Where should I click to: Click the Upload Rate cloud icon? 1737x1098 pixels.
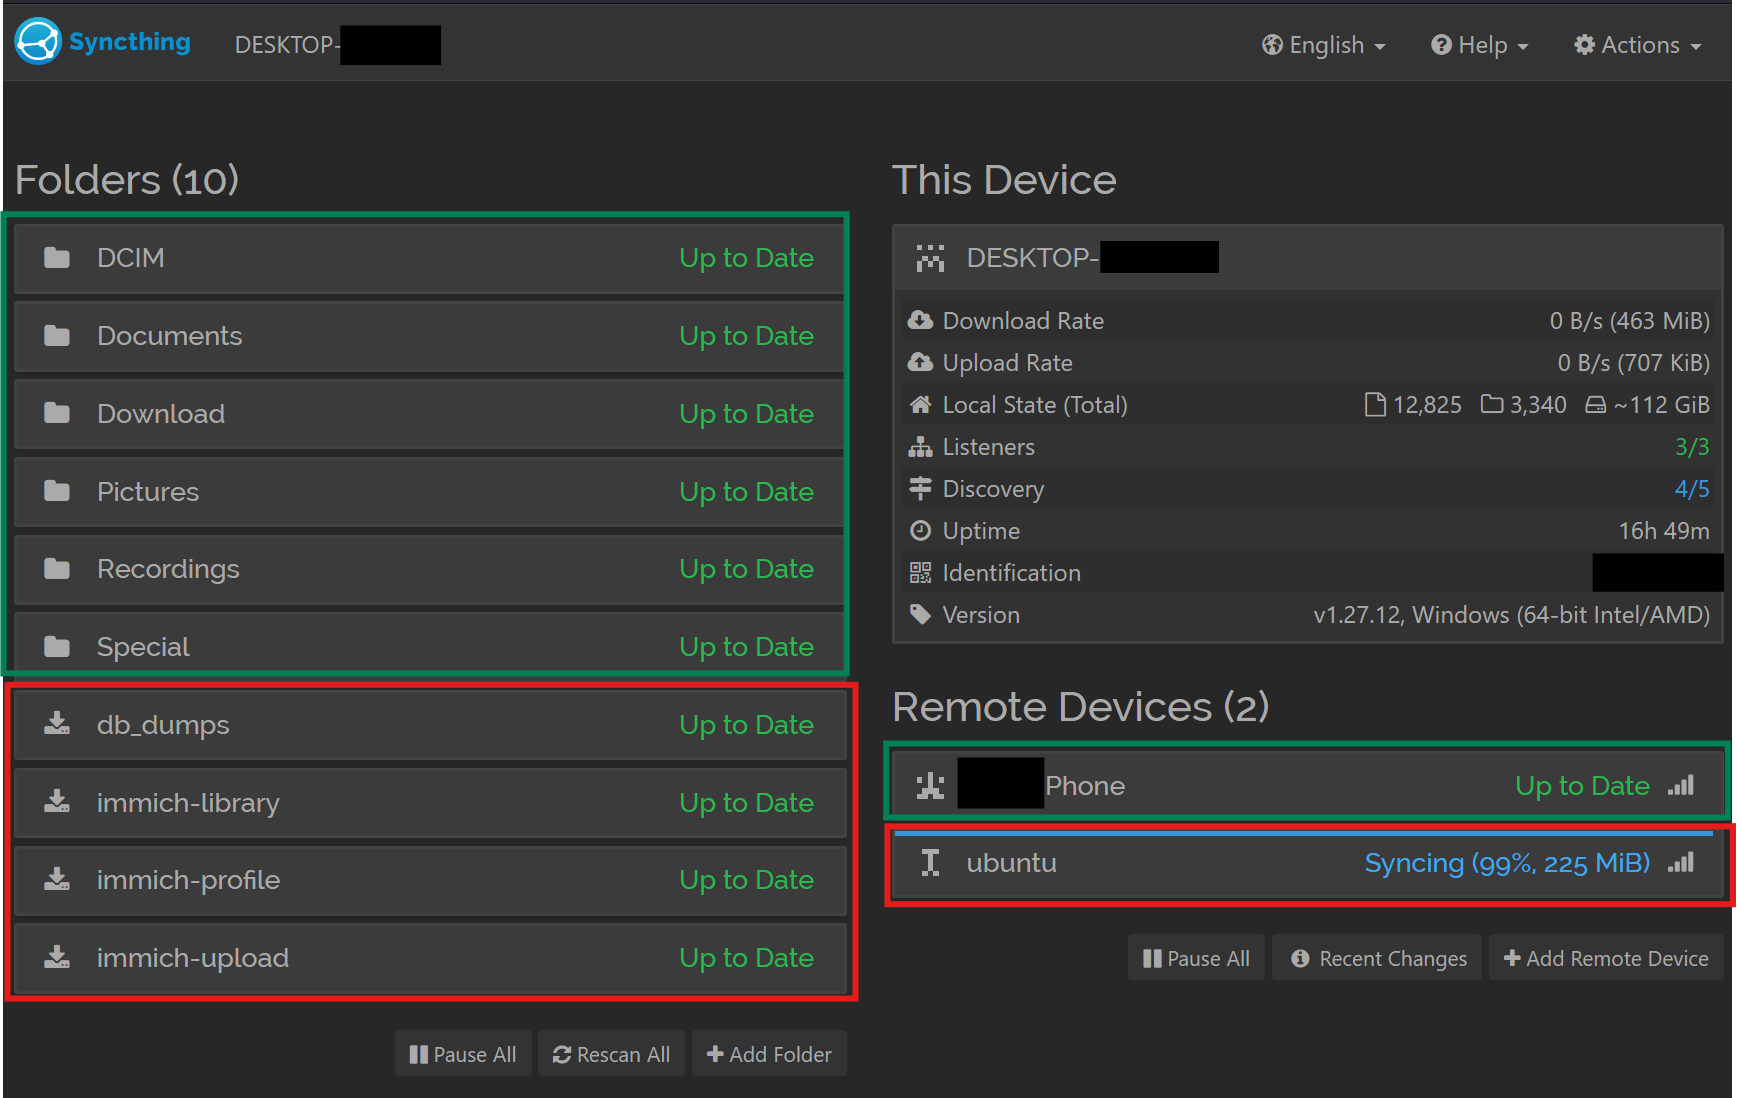click(920, 362)
